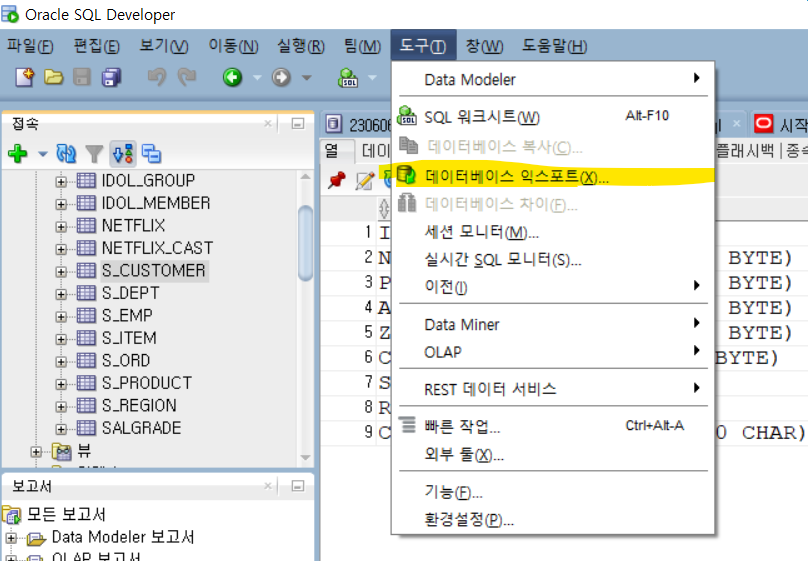Switch to the 열 columns tab
The image size is (808, 561).
(x=332, y=151)
